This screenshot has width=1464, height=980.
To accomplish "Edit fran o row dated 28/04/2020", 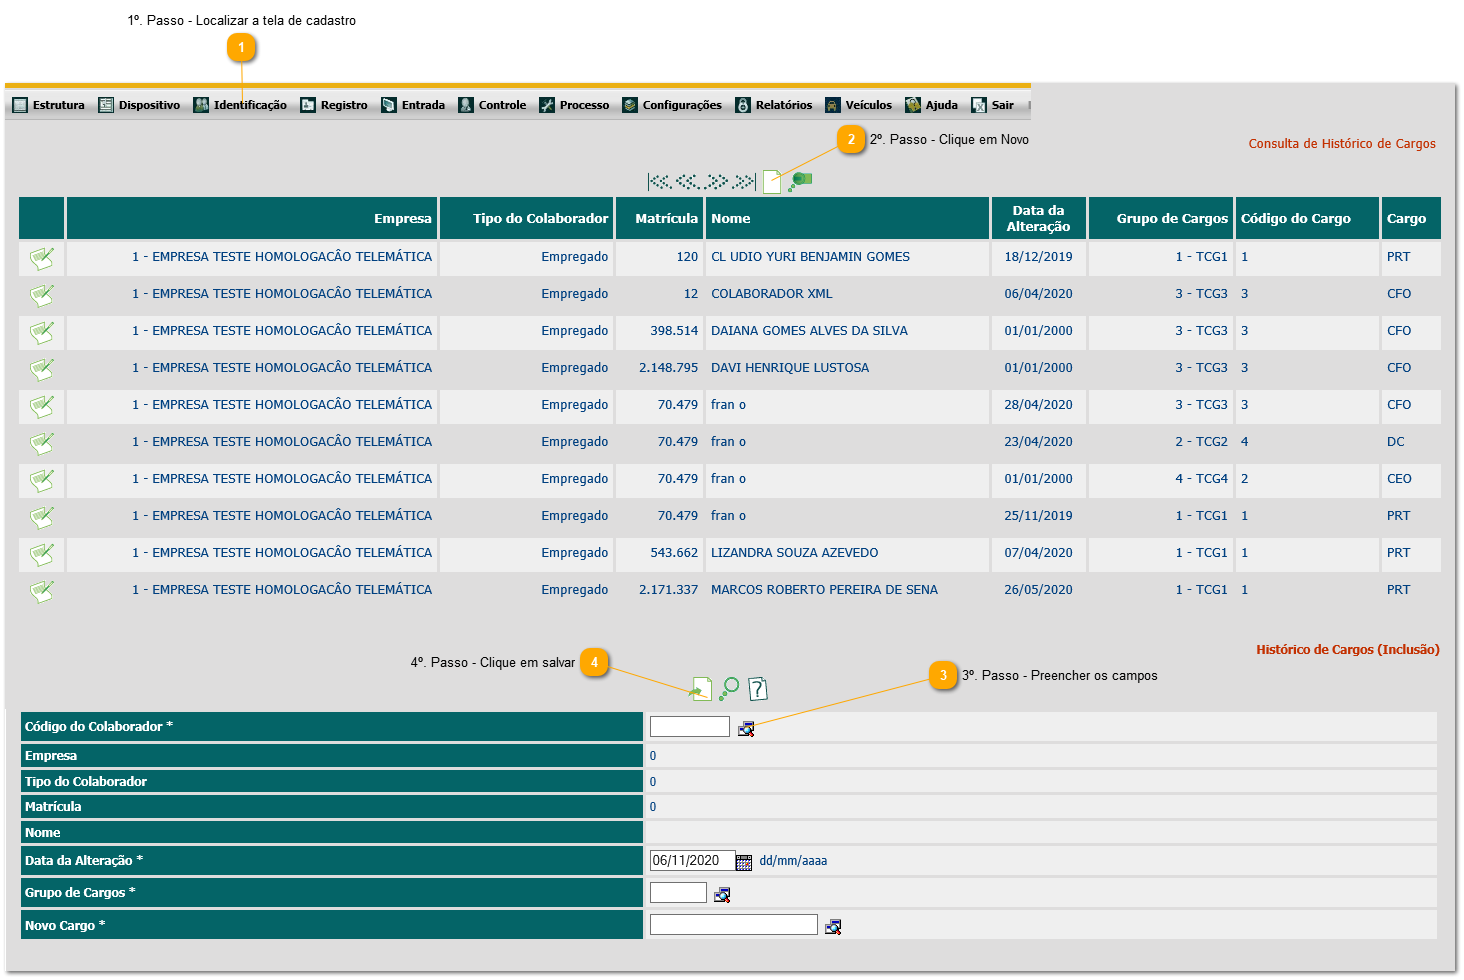I will (41, 406).
